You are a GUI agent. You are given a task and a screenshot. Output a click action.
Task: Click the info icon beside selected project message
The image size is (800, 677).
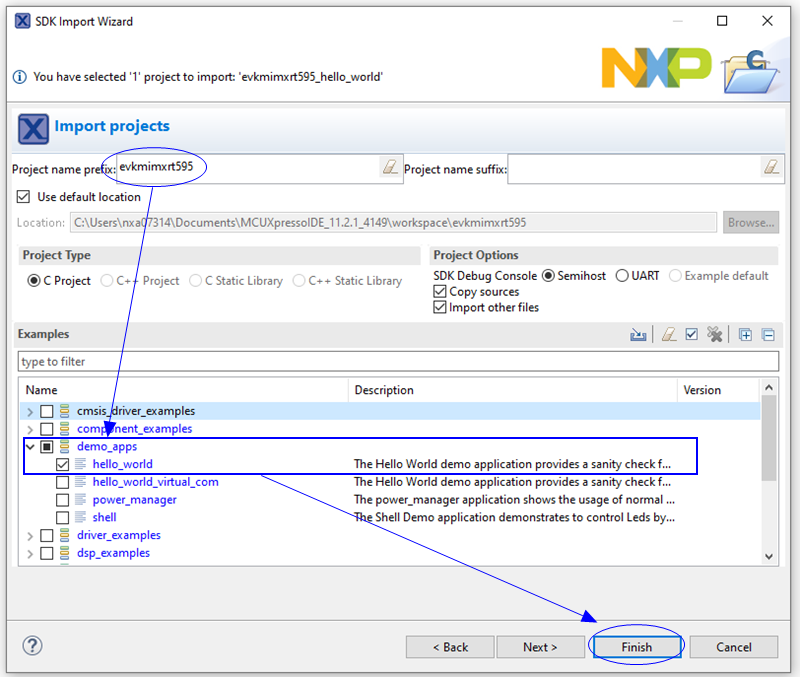pos(19,77)
